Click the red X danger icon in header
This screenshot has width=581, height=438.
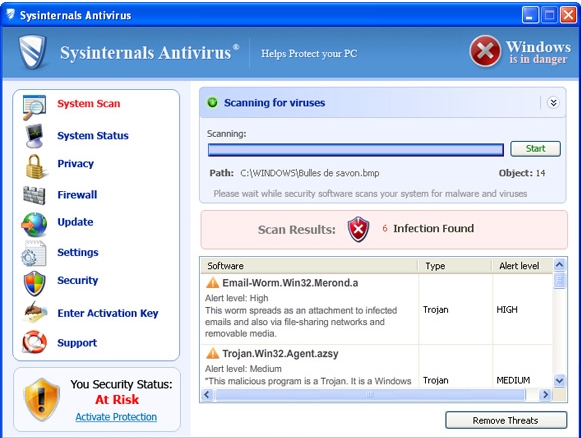[485, 51]
